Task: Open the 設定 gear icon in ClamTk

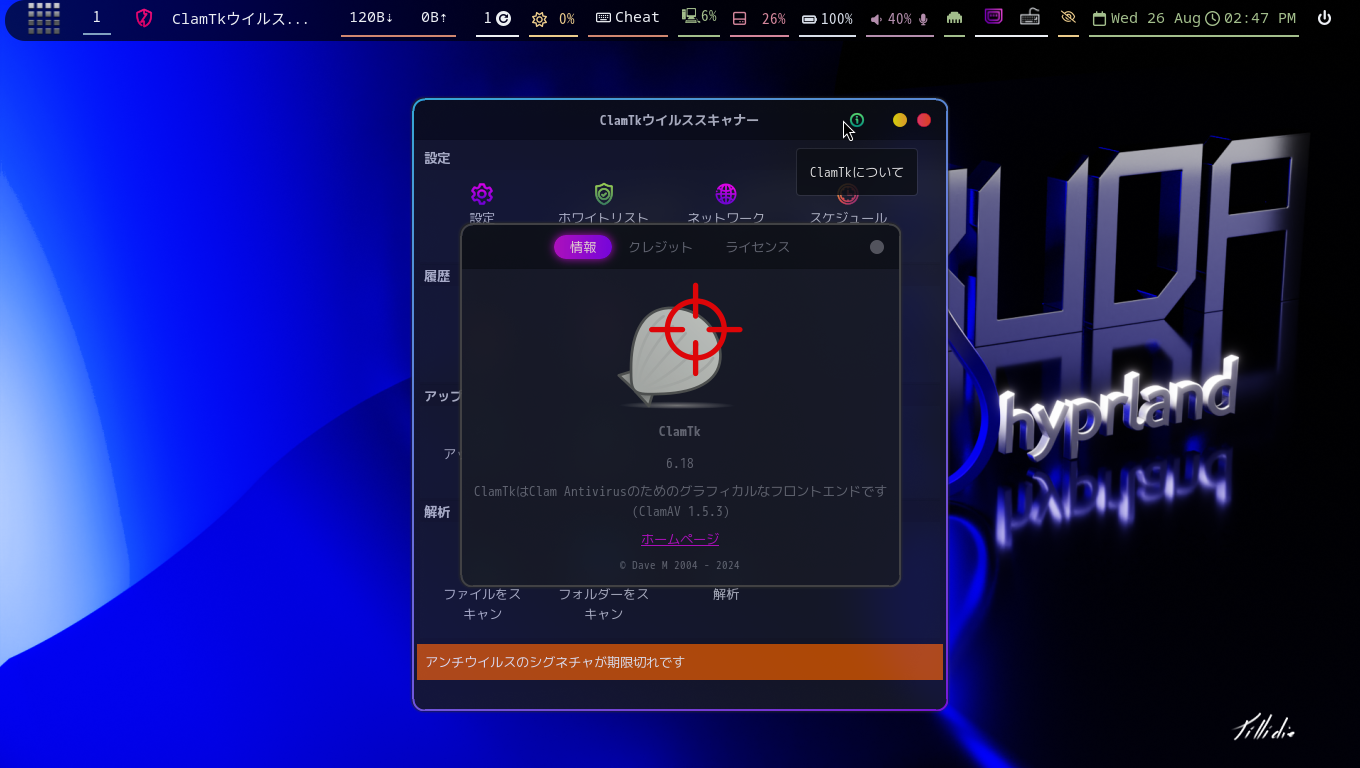Action: pos(482,193)
